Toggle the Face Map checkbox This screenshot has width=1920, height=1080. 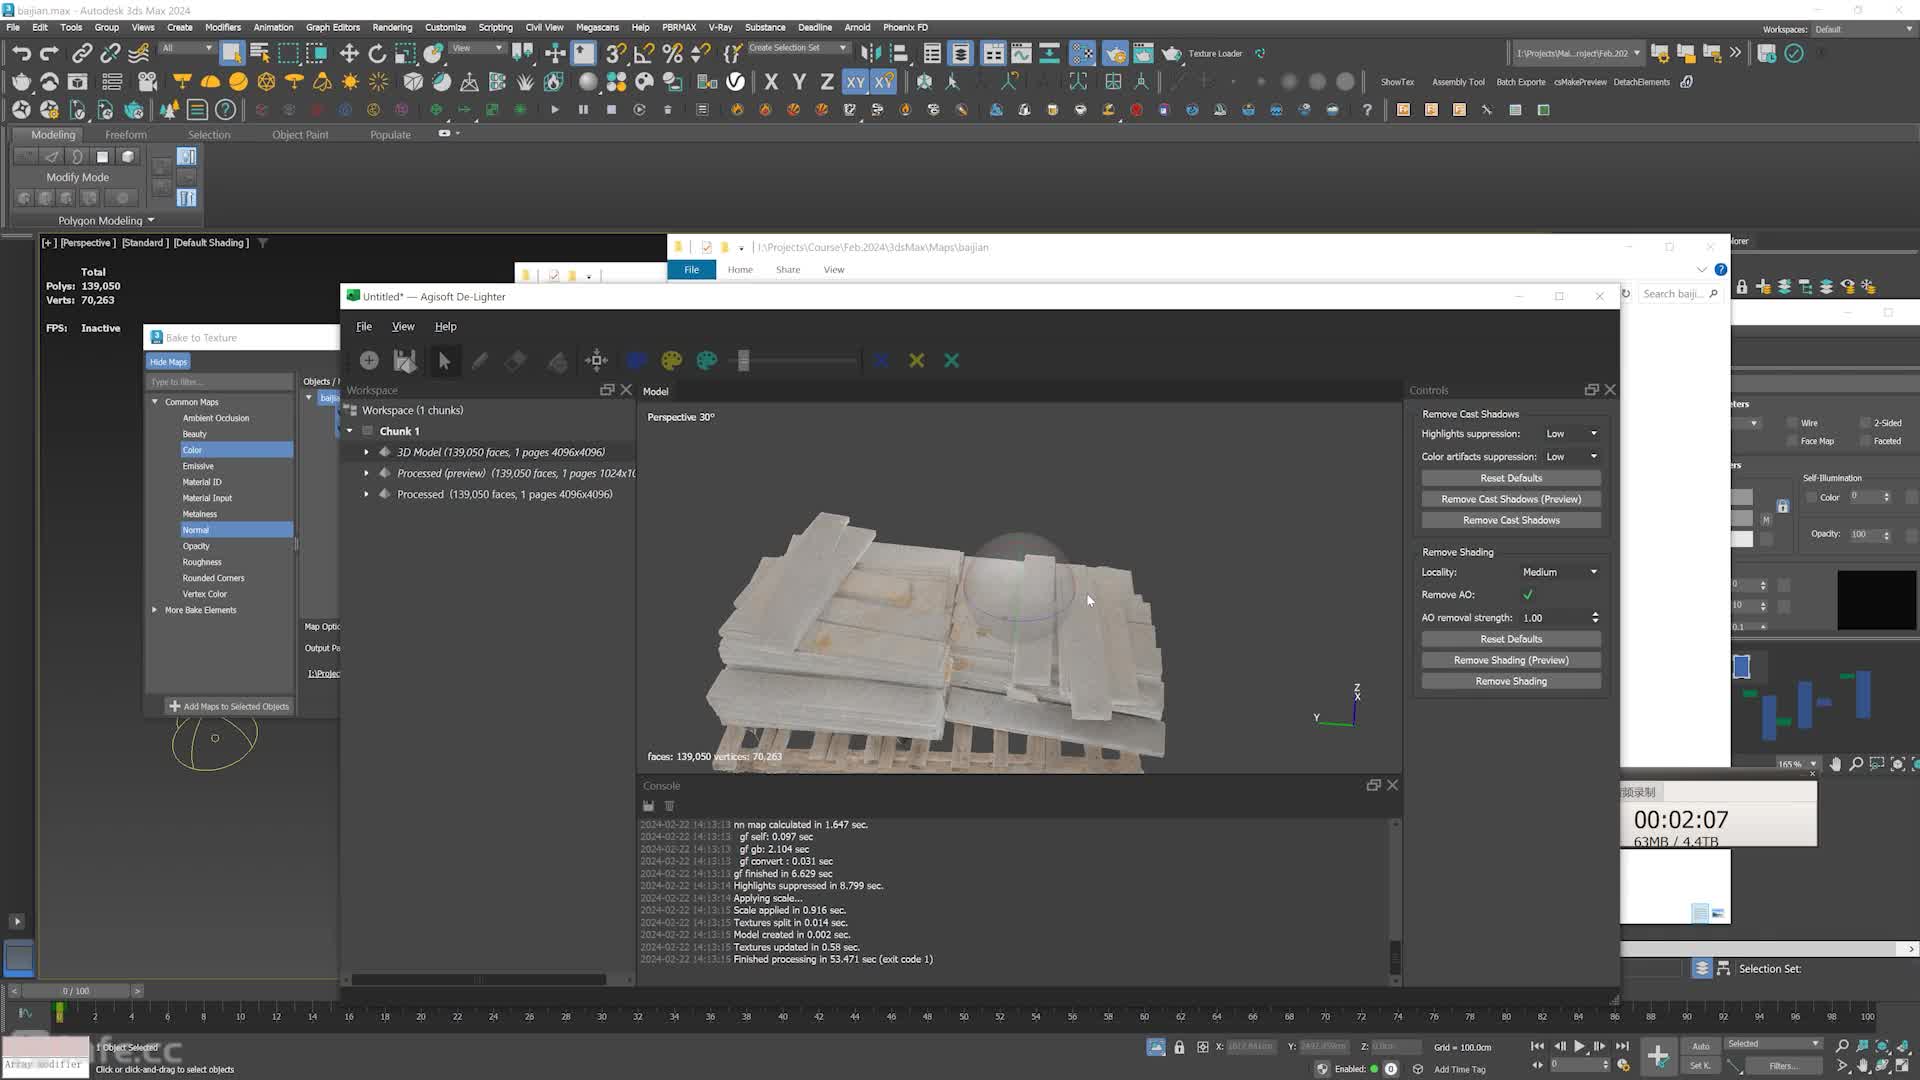point(1792,441)
